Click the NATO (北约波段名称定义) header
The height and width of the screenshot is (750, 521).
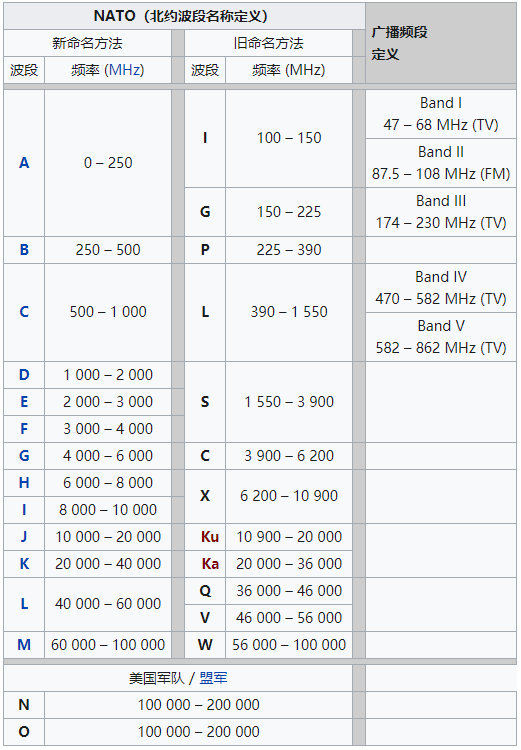184,16
